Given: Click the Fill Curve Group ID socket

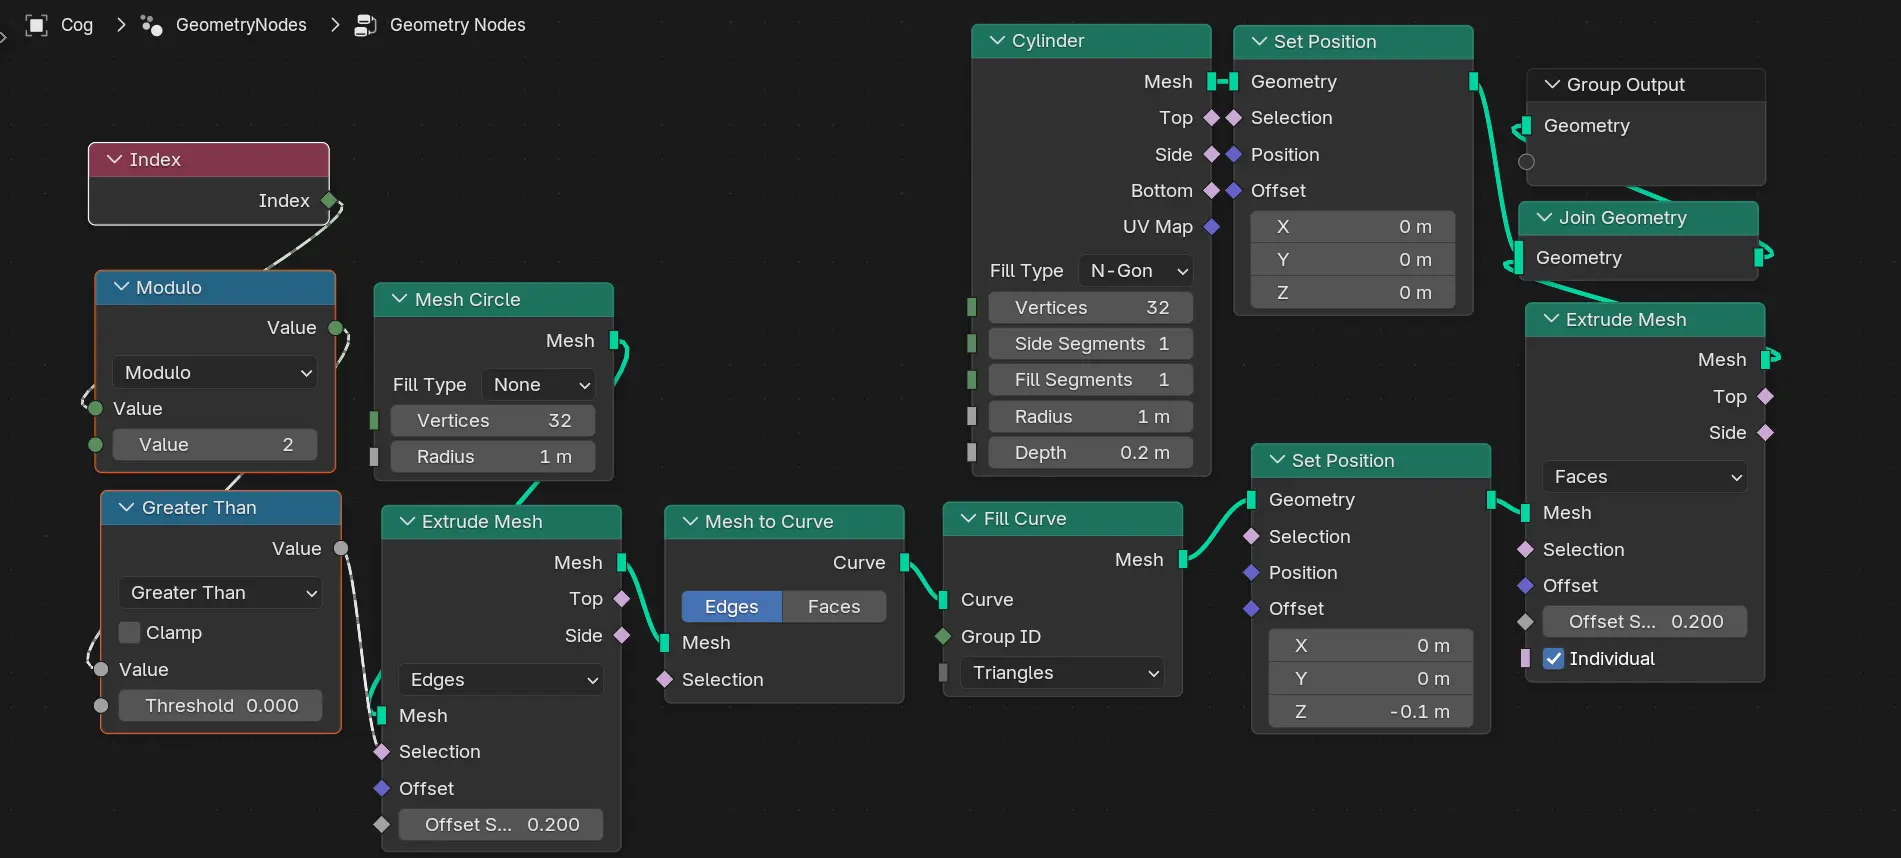Looking at the screenshot, I should click(943, 637).
